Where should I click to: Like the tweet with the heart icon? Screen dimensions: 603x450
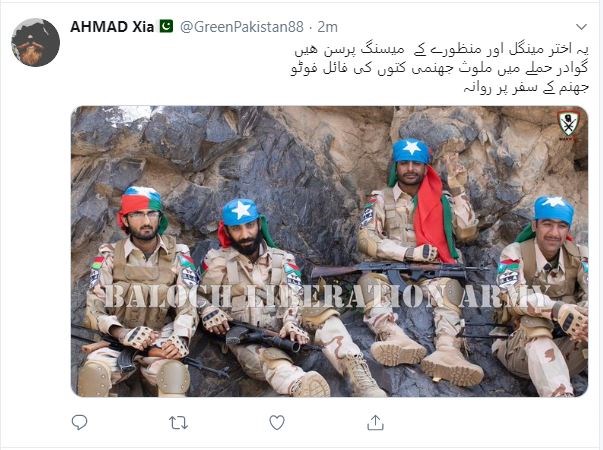pos(277,423)
